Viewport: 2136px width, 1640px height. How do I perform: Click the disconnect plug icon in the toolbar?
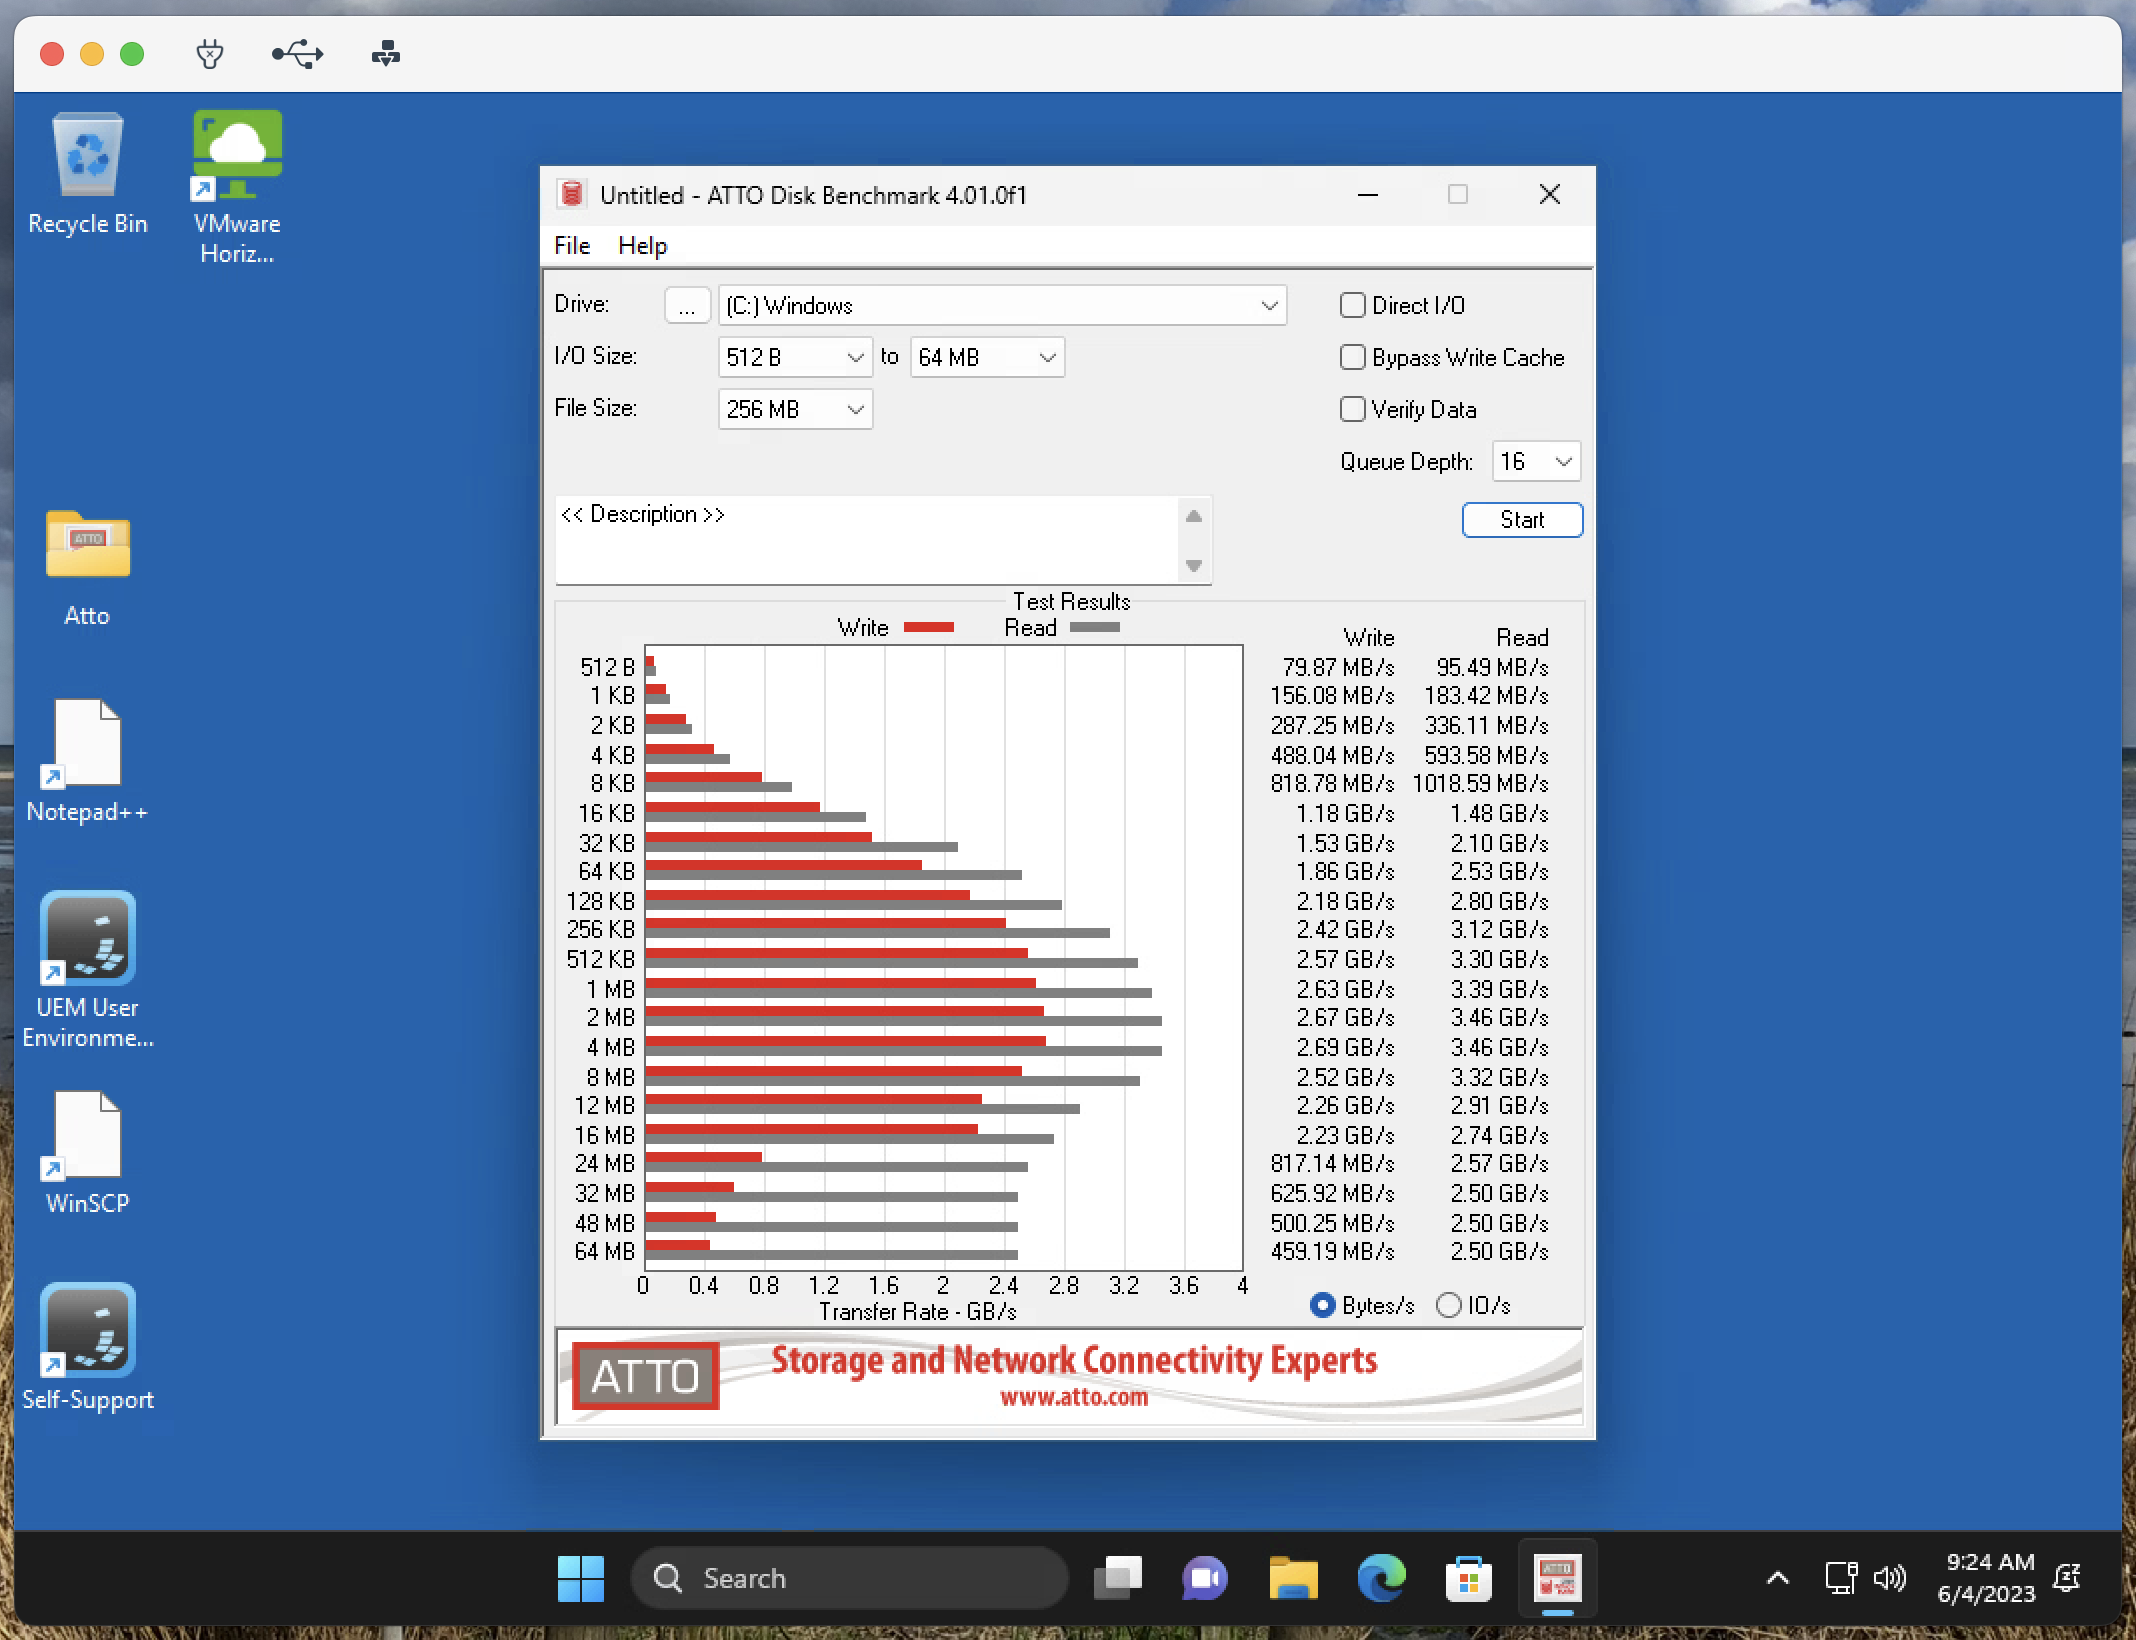209,54
